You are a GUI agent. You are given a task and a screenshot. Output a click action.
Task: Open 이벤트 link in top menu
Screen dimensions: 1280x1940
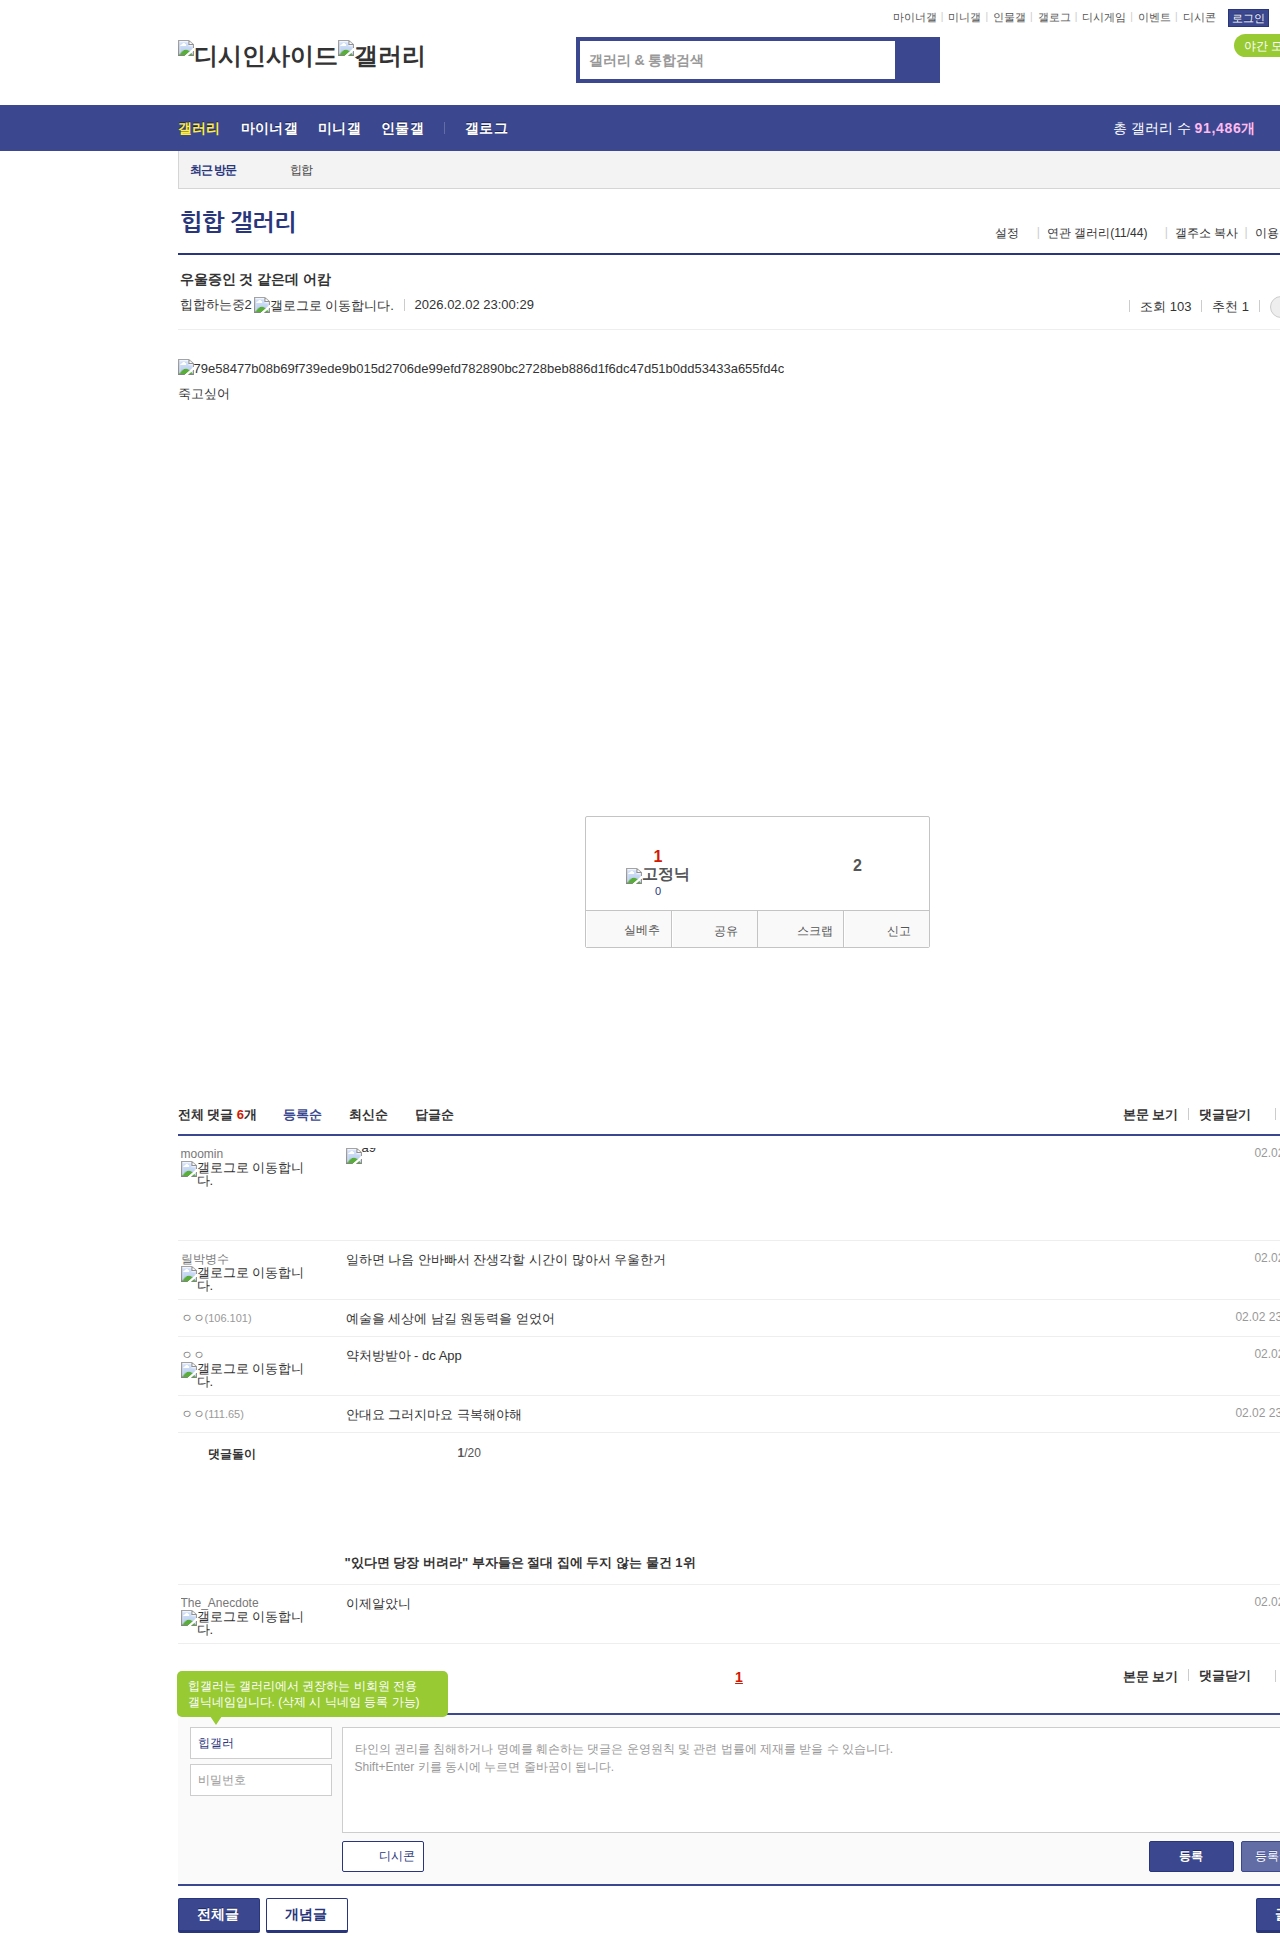1154,18
